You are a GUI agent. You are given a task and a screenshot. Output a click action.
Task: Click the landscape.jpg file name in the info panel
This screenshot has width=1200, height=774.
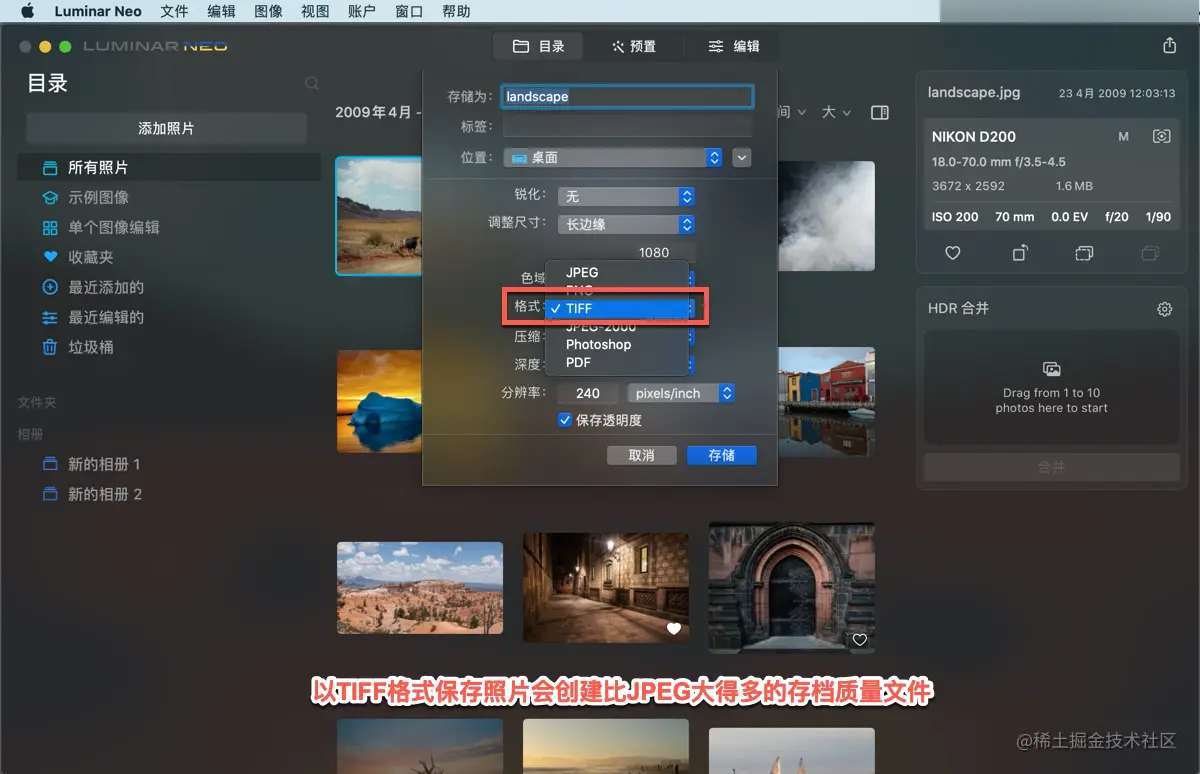[974, 92]
